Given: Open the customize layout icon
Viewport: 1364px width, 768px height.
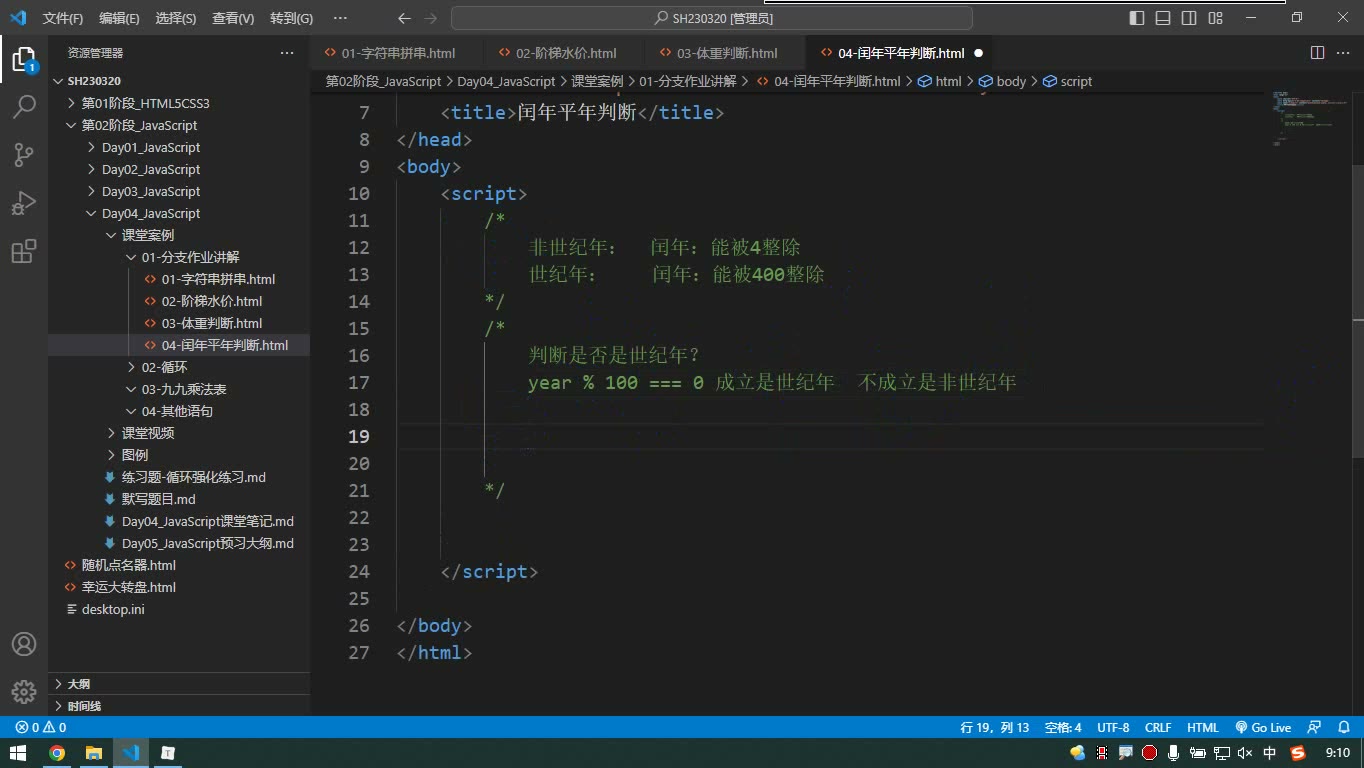Looking at the screenshot, I should (1215, 18).
